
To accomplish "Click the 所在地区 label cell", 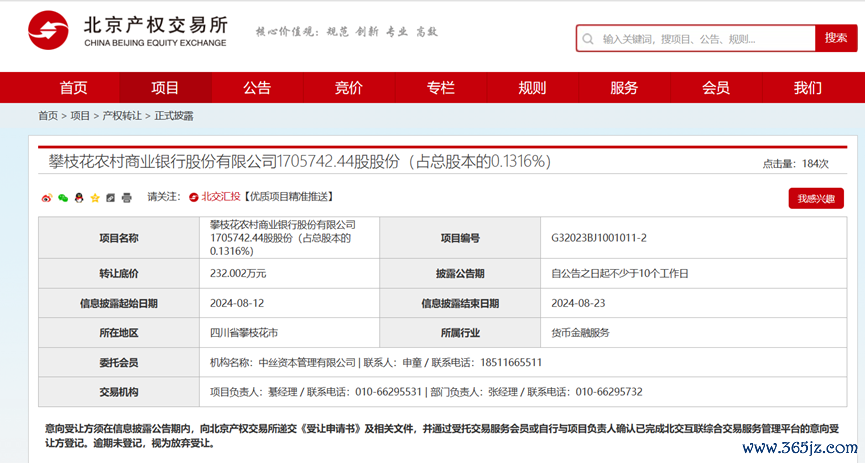I will click(x=119, y=333).
